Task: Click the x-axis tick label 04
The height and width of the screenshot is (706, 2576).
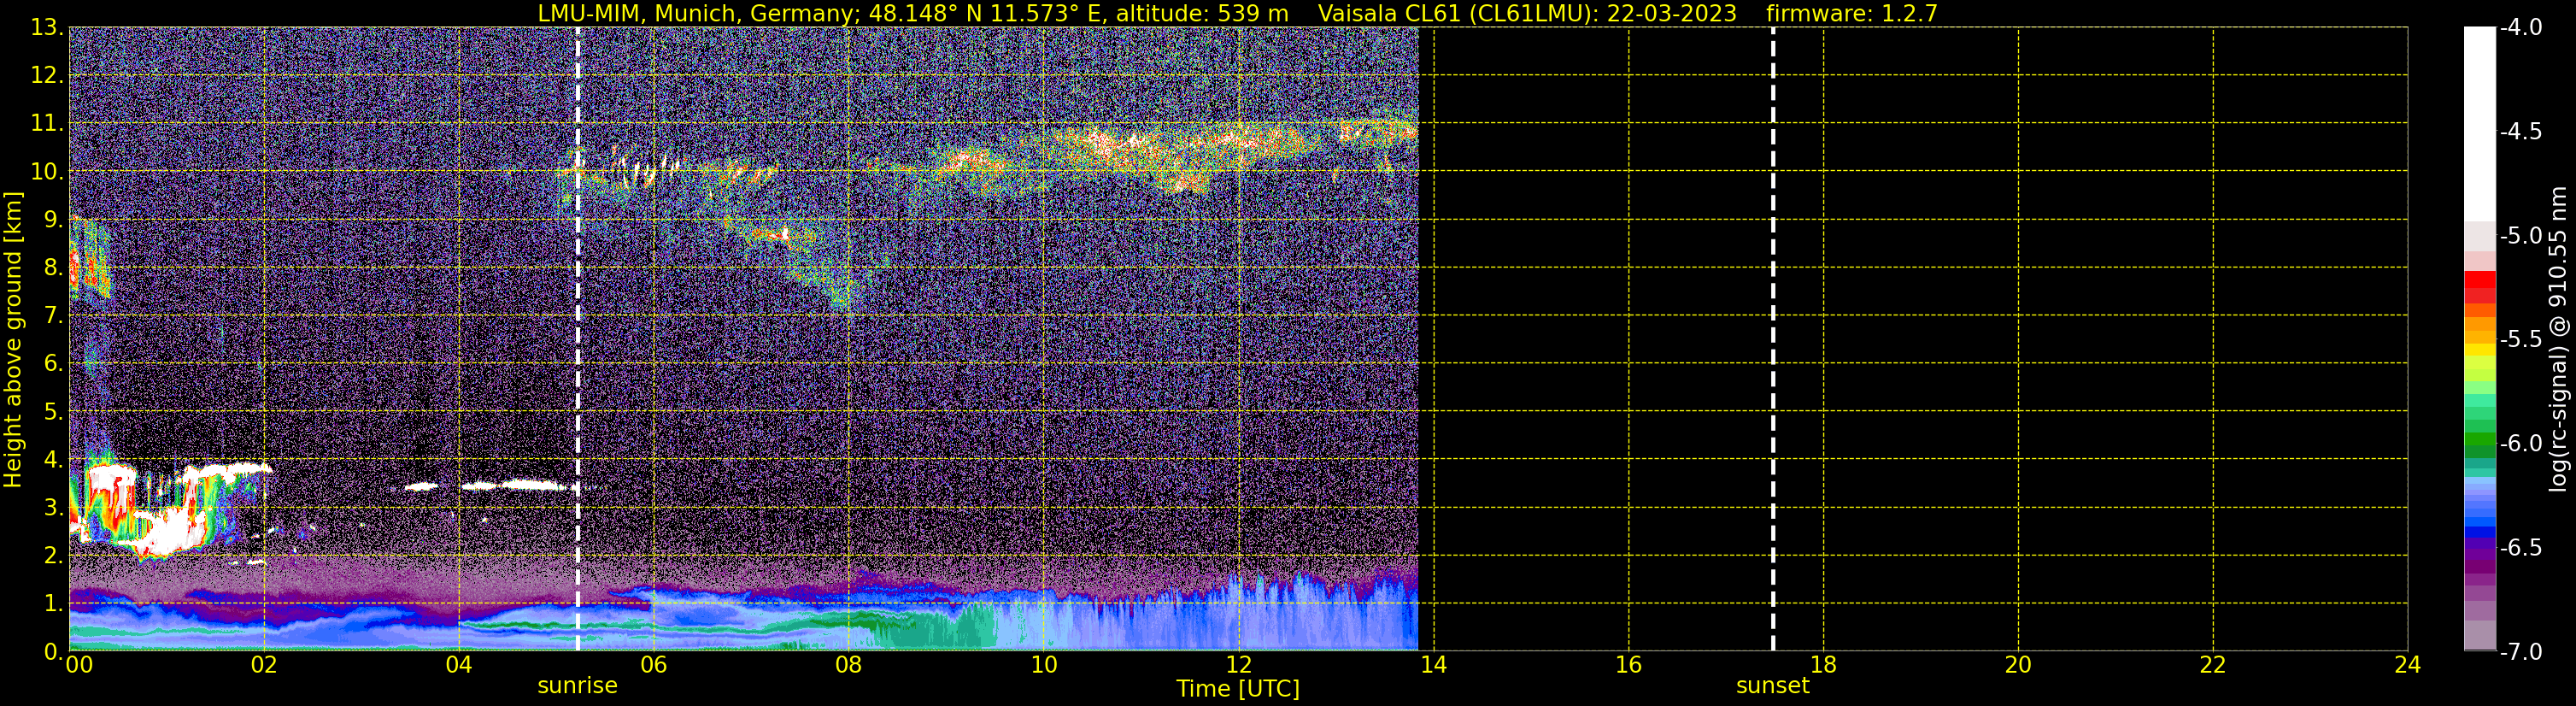Action: tap(459, 665)
